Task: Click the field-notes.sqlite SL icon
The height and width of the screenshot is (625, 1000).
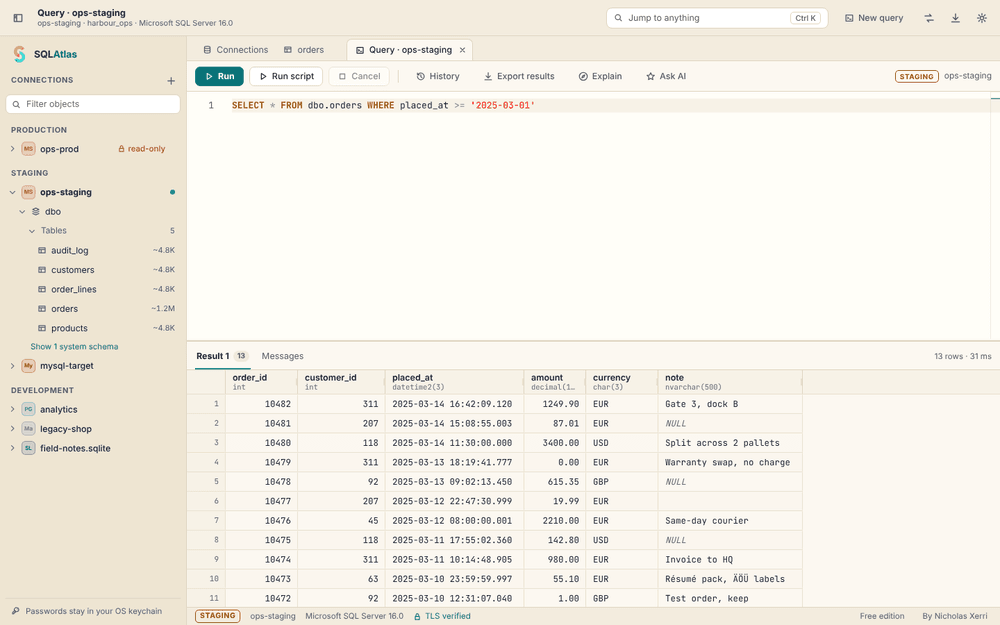Action: (28, 448)
